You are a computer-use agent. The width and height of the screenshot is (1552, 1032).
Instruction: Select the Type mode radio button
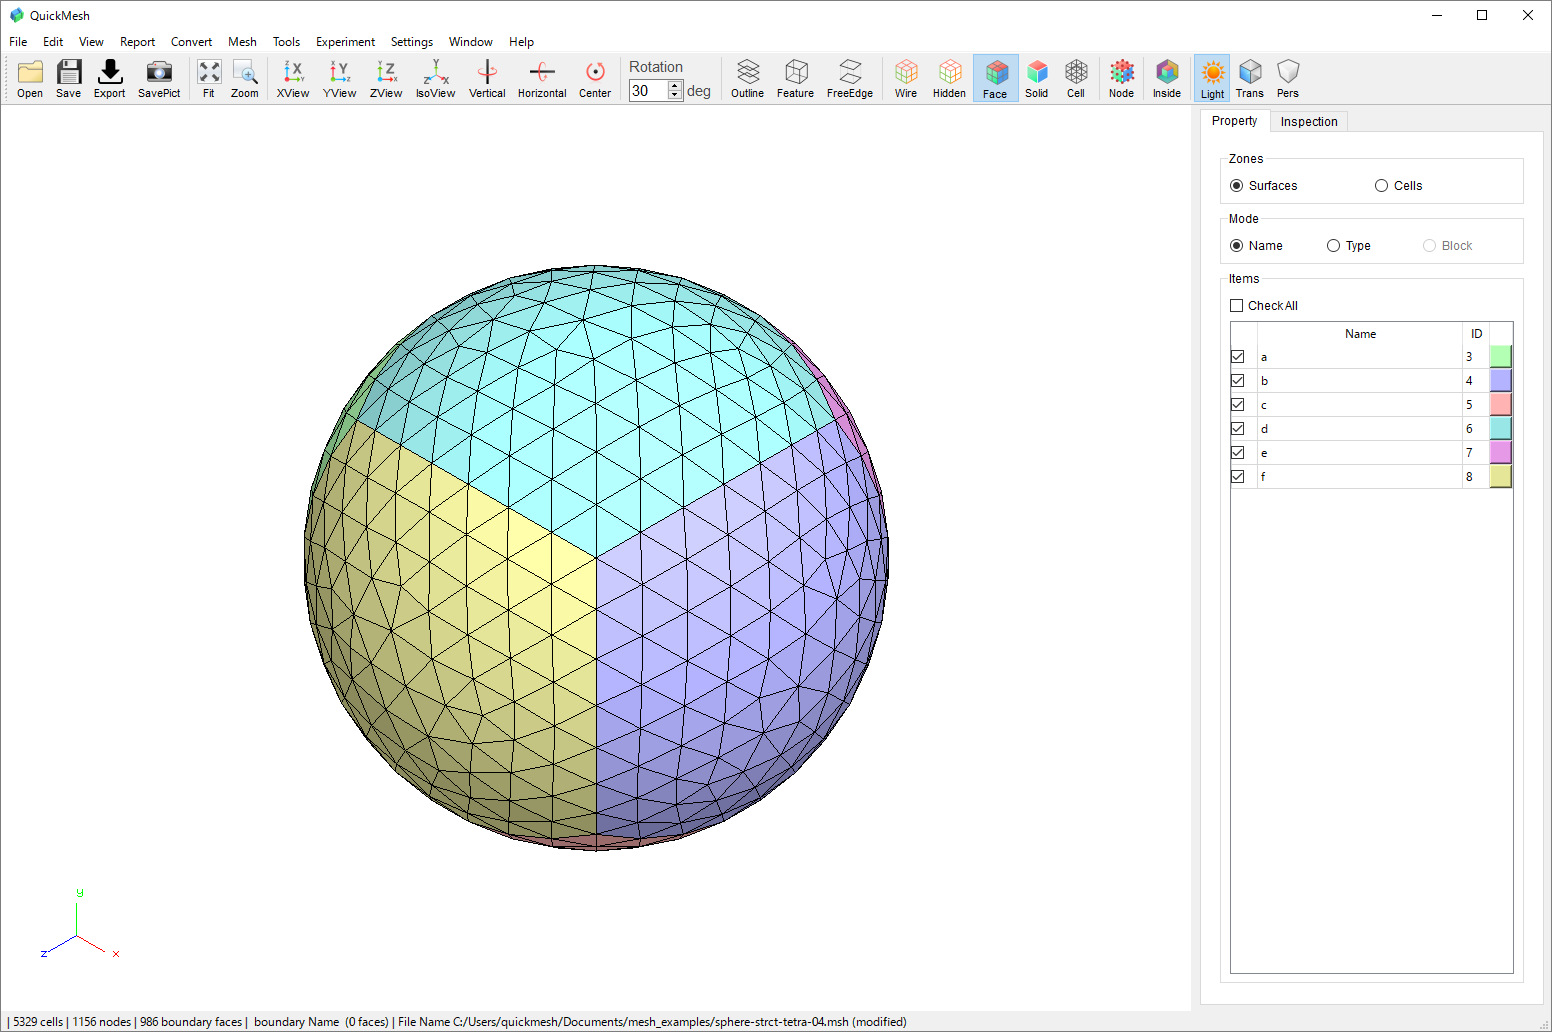click(1333, 246)
